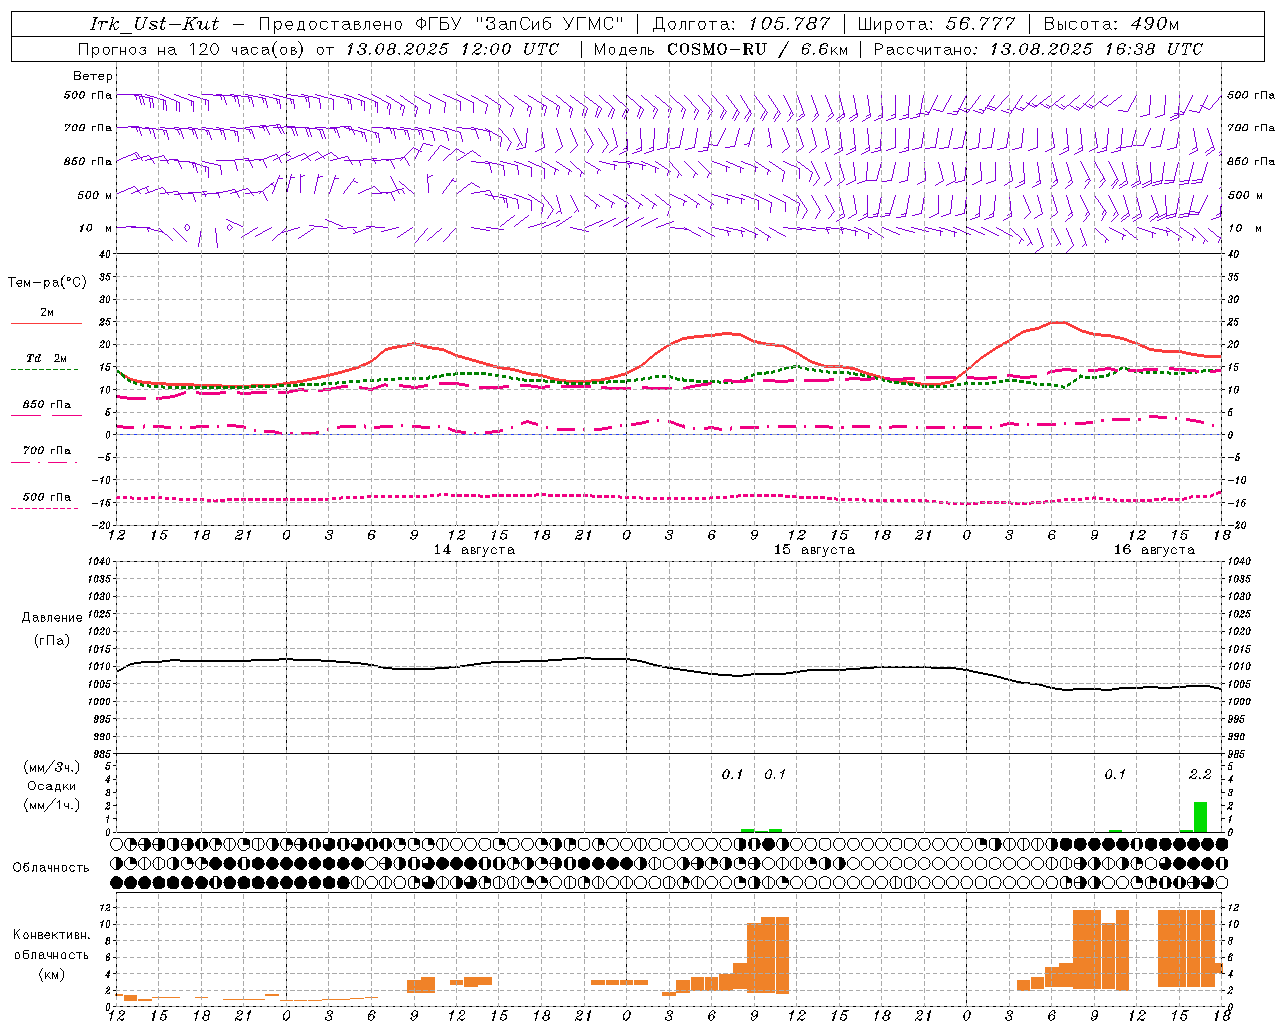Click the 0.1 precipitation value on 16 августа

tap(1115, 774)
